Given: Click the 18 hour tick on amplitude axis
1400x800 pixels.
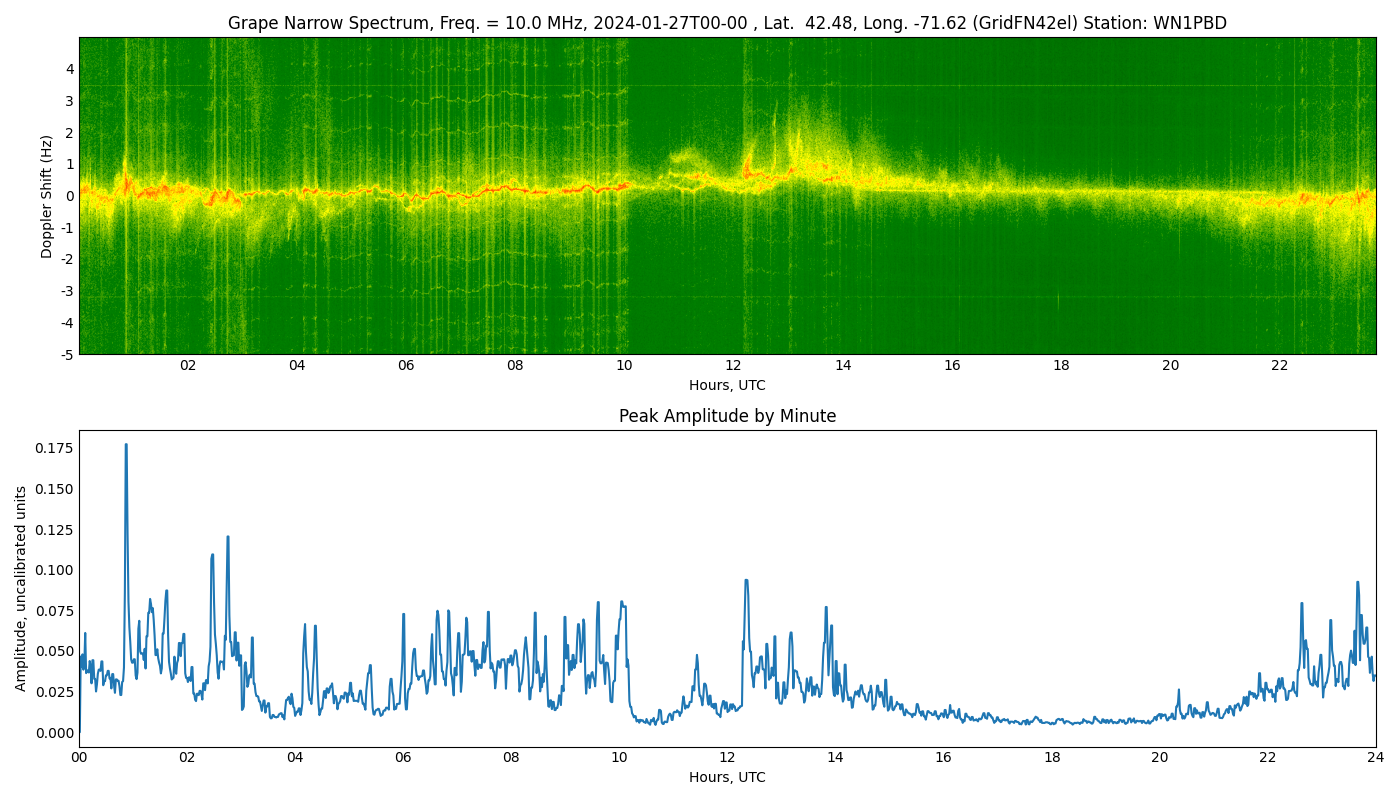Looking at the screenshot, I should pos(1052,758).
